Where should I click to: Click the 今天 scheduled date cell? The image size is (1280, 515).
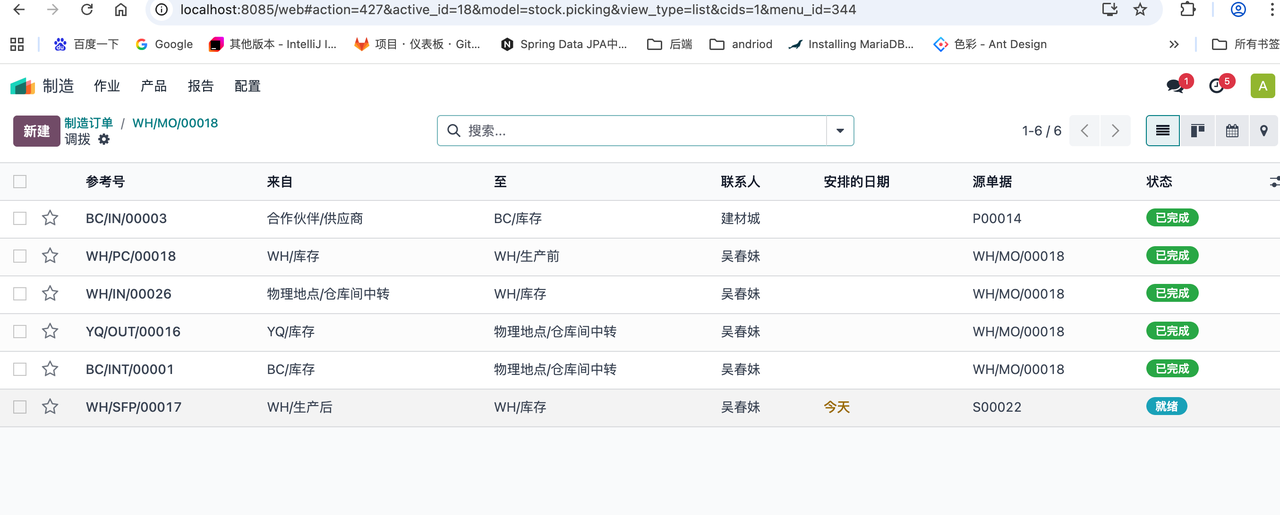click(x=837, y=407)
